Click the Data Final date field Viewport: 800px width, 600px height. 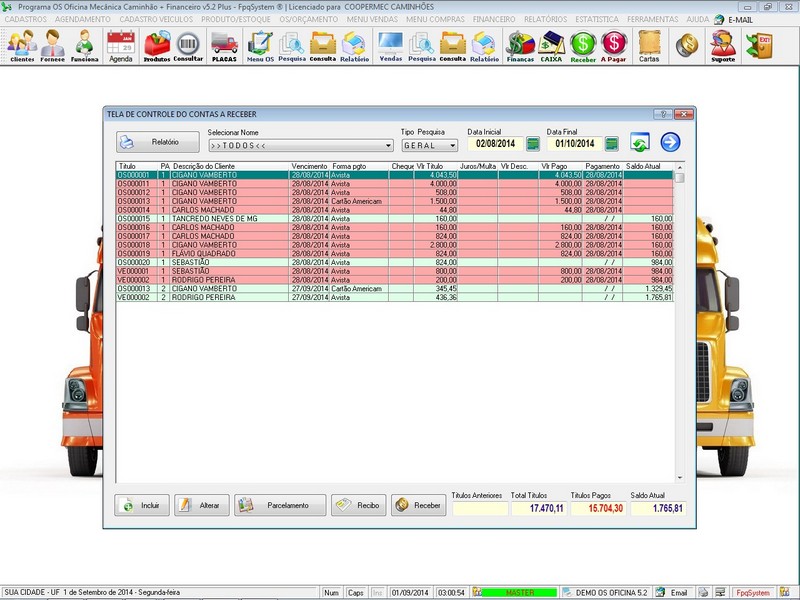[574, 144]
